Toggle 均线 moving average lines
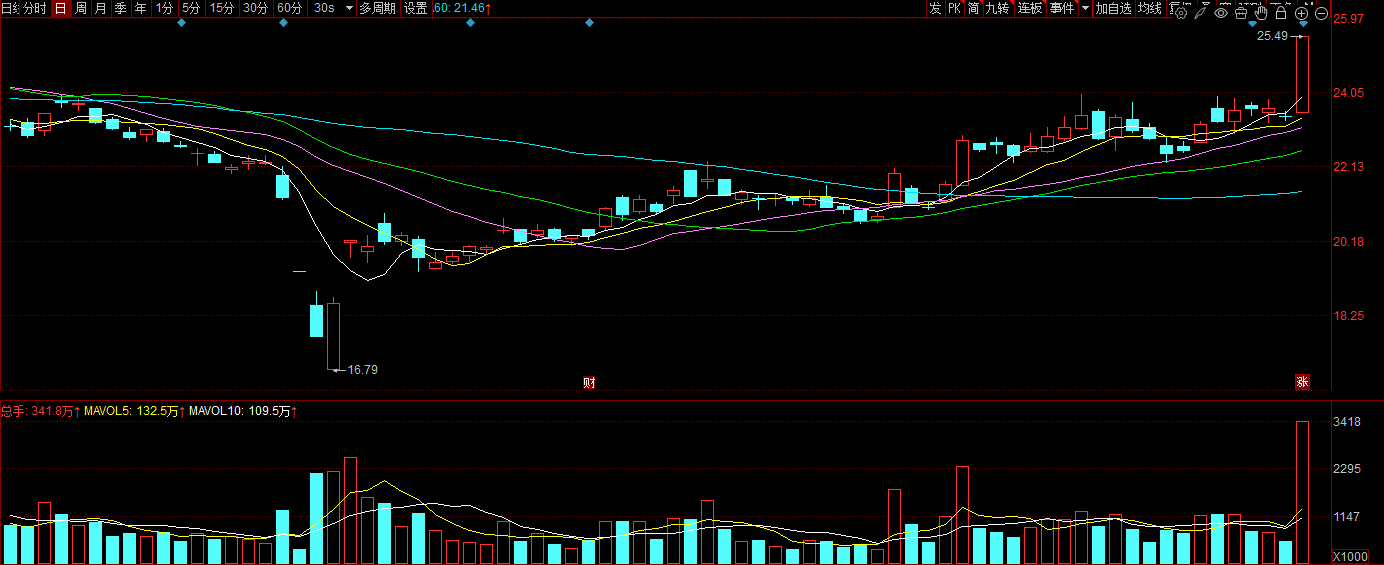Viewport: 1384px width, 565px height. coord(1151,8)
